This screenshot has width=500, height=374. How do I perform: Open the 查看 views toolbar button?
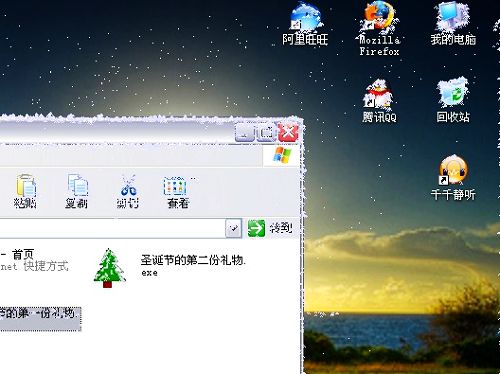pyautogui.click(x=178, y=191)
